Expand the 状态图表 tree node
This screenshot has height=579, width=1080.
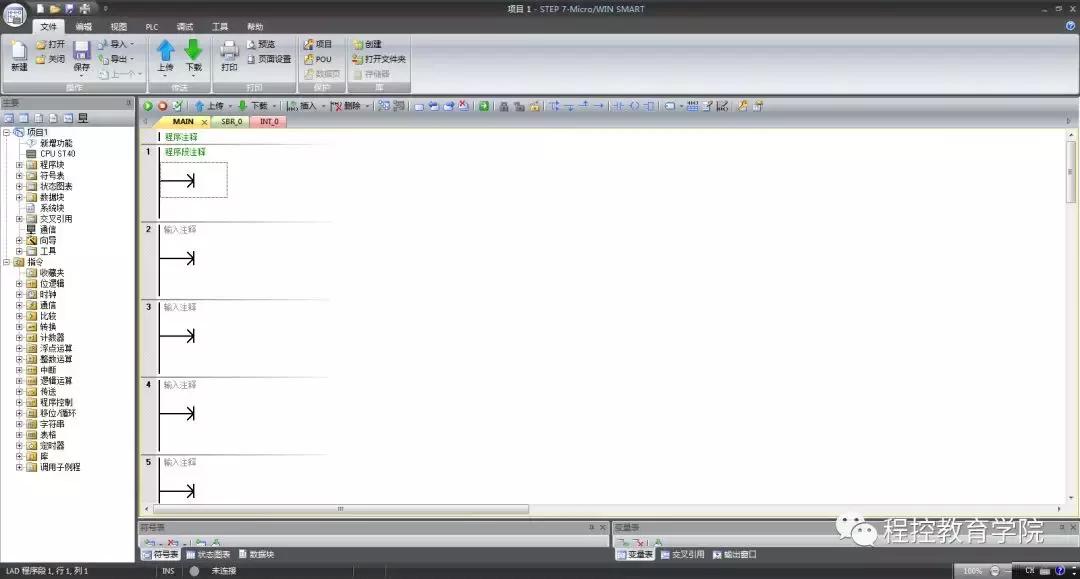click(19, 187)
